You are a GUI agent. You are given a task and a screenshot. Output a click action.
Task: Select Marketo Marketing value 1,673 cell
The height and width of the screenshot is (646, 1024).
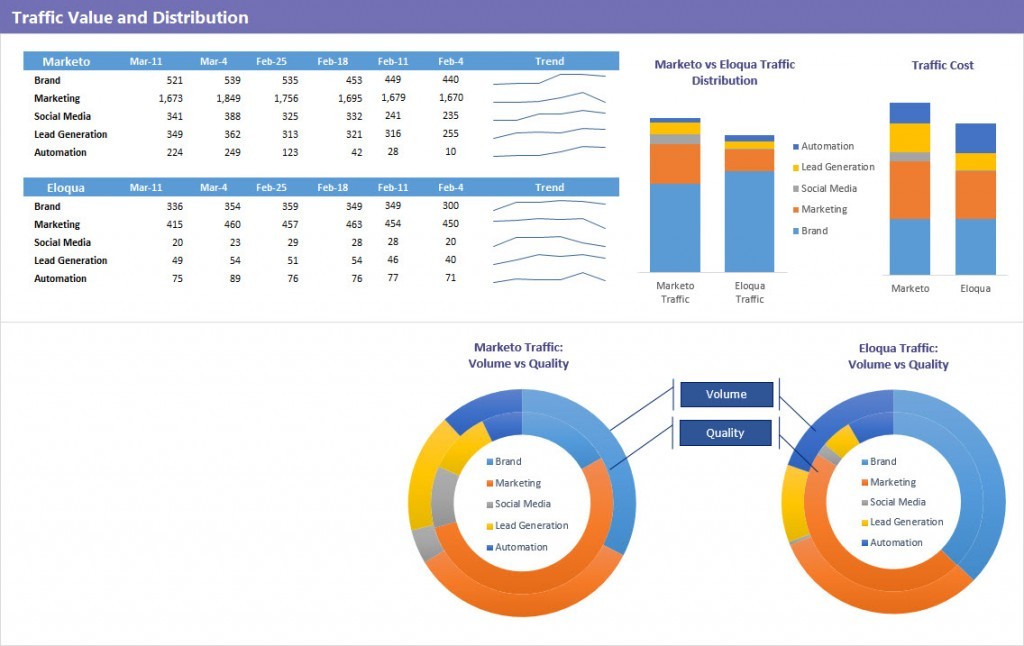(x=170, y=99)
